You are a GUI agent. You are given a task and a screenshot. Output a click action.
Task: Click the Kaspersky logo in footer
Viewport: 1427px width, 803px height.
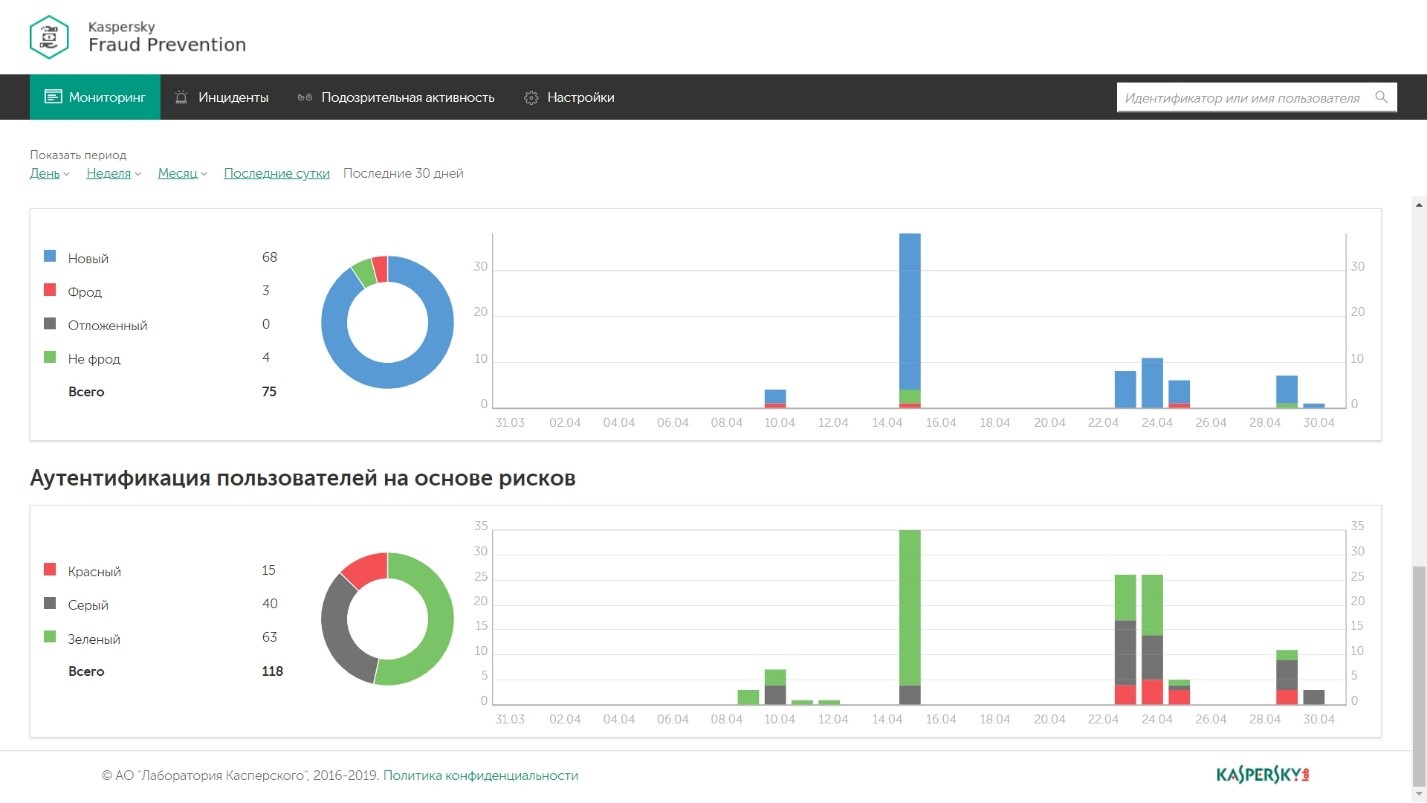(x=1263, y=775)
